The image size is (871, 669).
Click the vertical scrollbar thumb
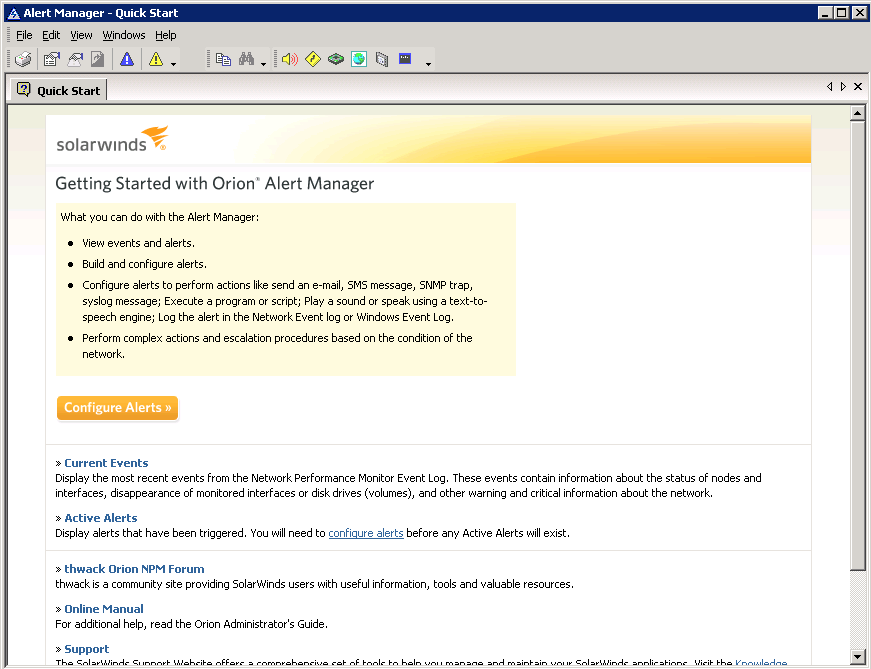(x=858, y=346)
